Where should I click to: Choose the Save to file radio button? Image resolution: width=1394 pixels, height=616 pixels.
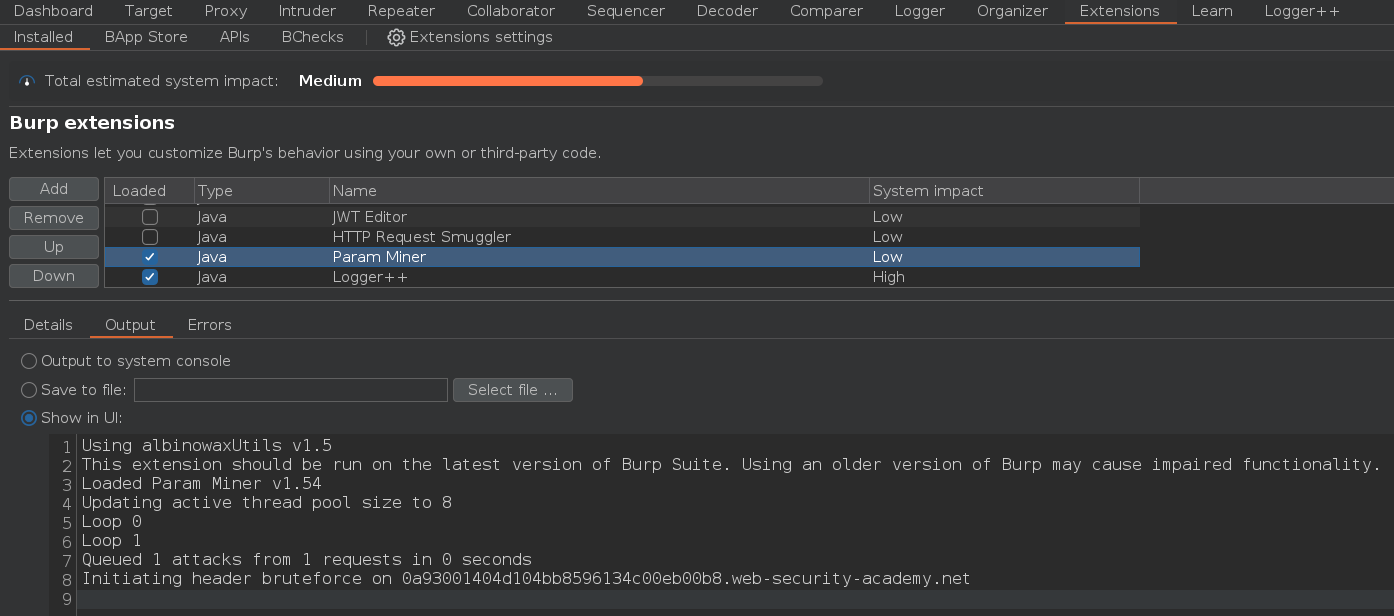[29, 390]
